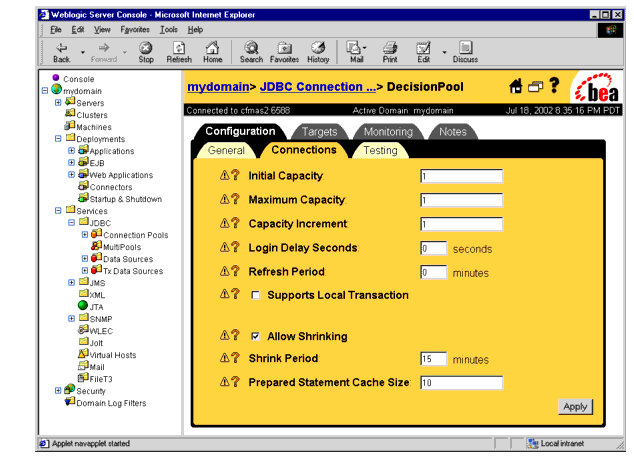Expand the Connection Pools tree node
The width and height of the screenshot is (634, 470).
click(85, 235)
